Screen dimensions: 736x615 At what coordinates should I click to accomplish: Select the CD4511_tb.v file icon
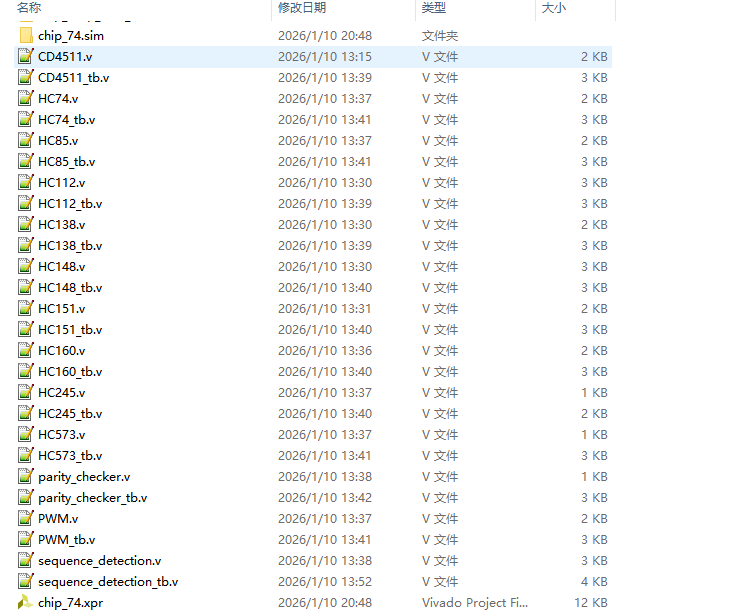(26, 77)
